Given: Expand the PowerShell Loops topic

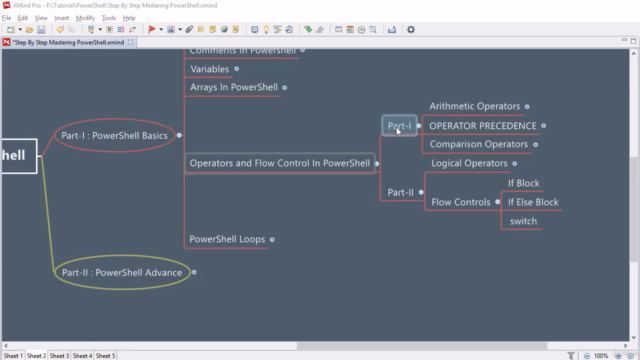Looking at the screenshot, I should [272, 240].
